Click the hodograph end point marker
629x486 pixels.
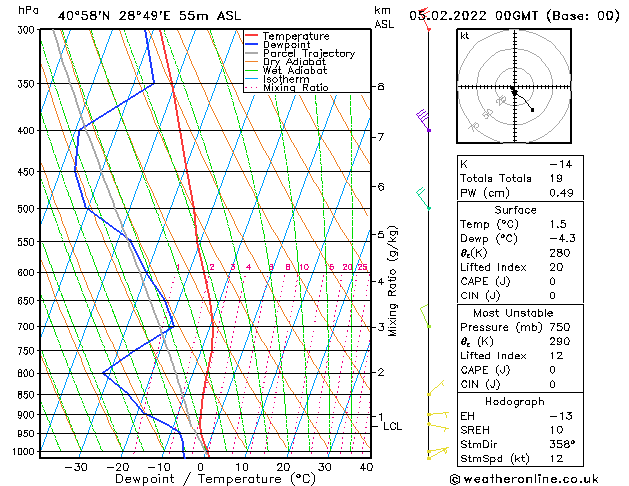pos(532,110)
